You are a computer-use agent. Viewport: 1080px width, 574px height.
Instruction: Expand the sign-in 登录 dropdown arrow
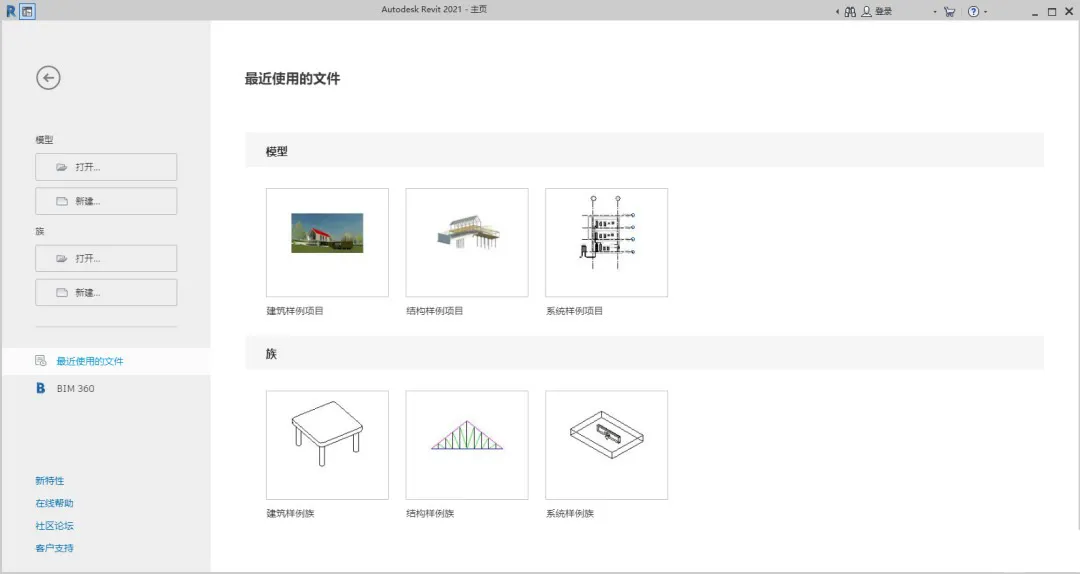click(935, 12)
